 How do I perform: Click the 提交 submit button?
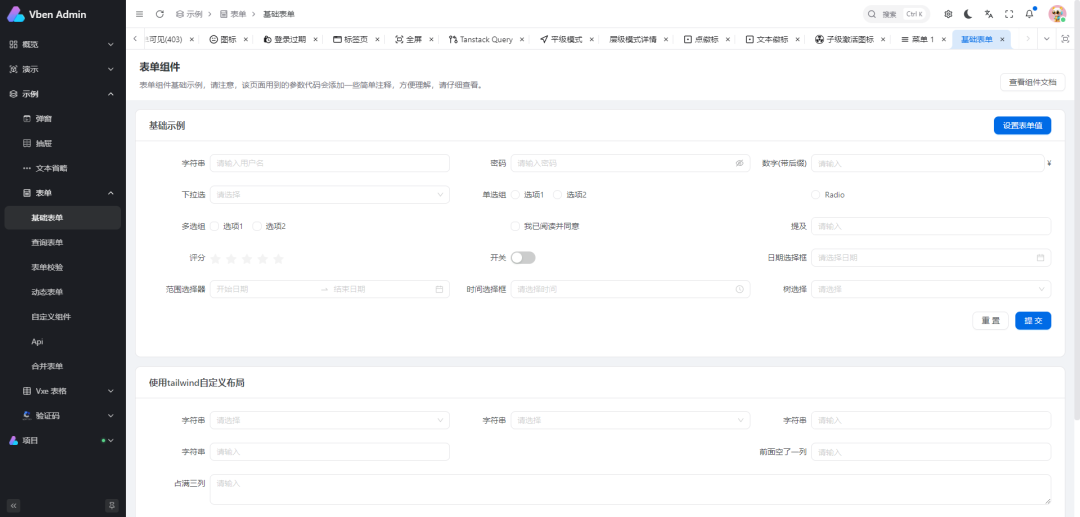[x=1032, y=321]
